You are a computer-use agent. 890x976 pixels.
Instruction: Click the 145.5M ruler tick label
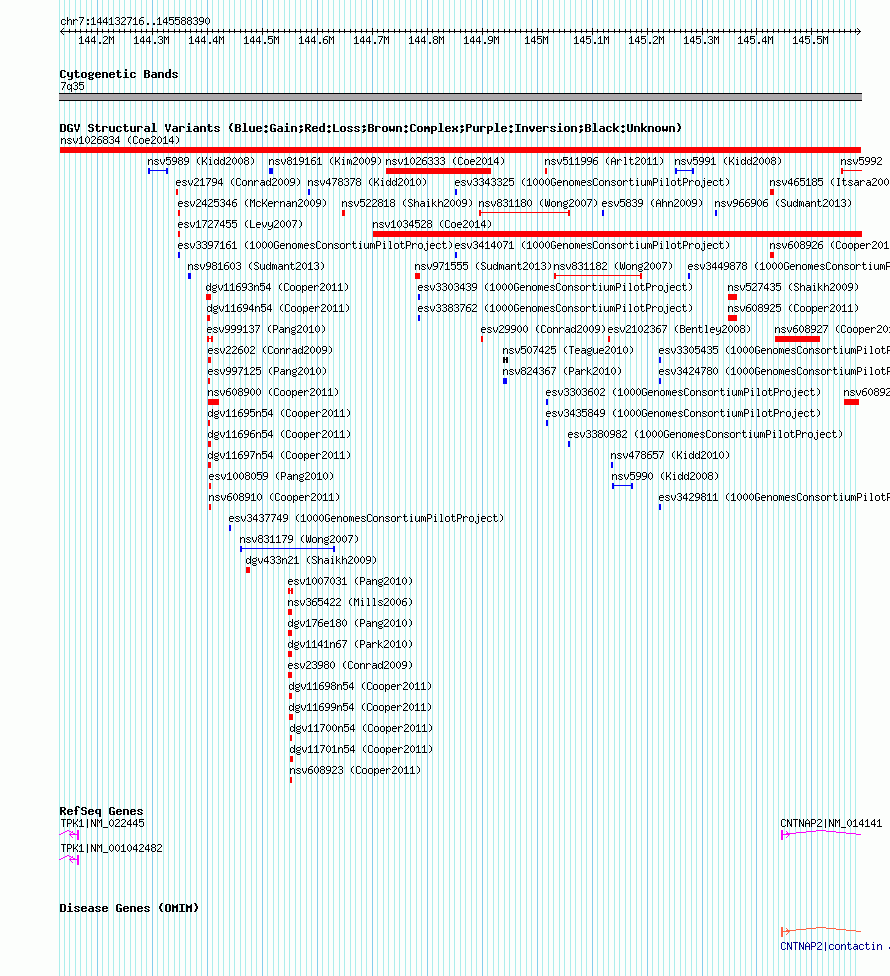pyautogui.click(x=810, y=40)
